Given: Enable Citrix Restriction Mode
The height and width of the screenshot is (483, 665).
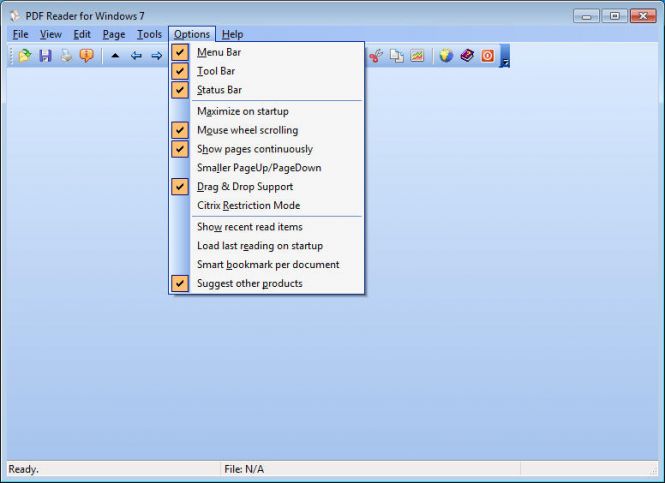Looking at the screenshot, I should coord(266,205).
